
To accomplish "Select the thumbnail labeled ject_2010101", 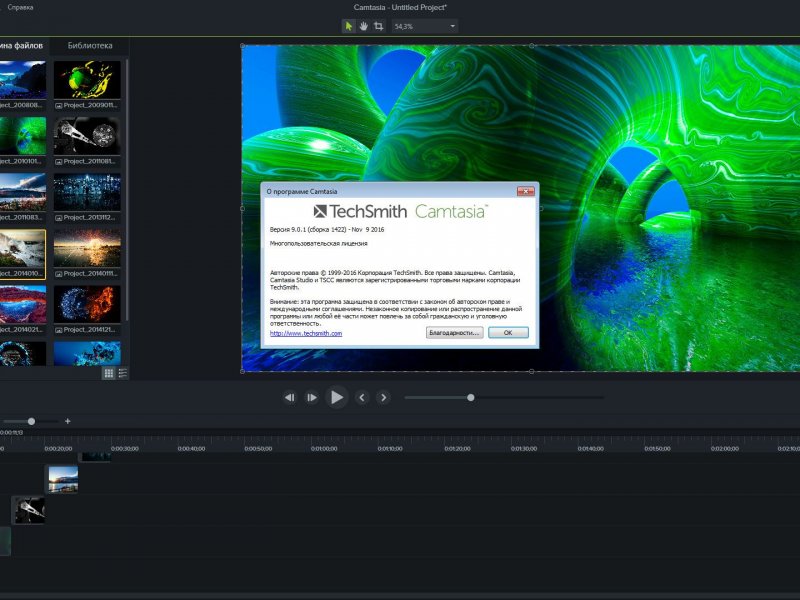I will [x=22, y=136].
